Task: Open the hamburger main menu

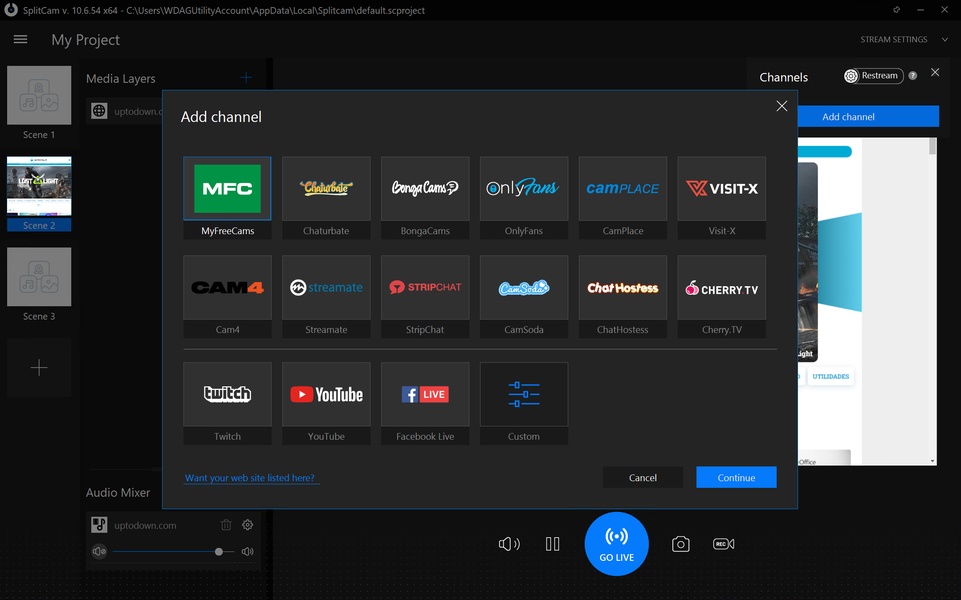Action: (20, 40)
